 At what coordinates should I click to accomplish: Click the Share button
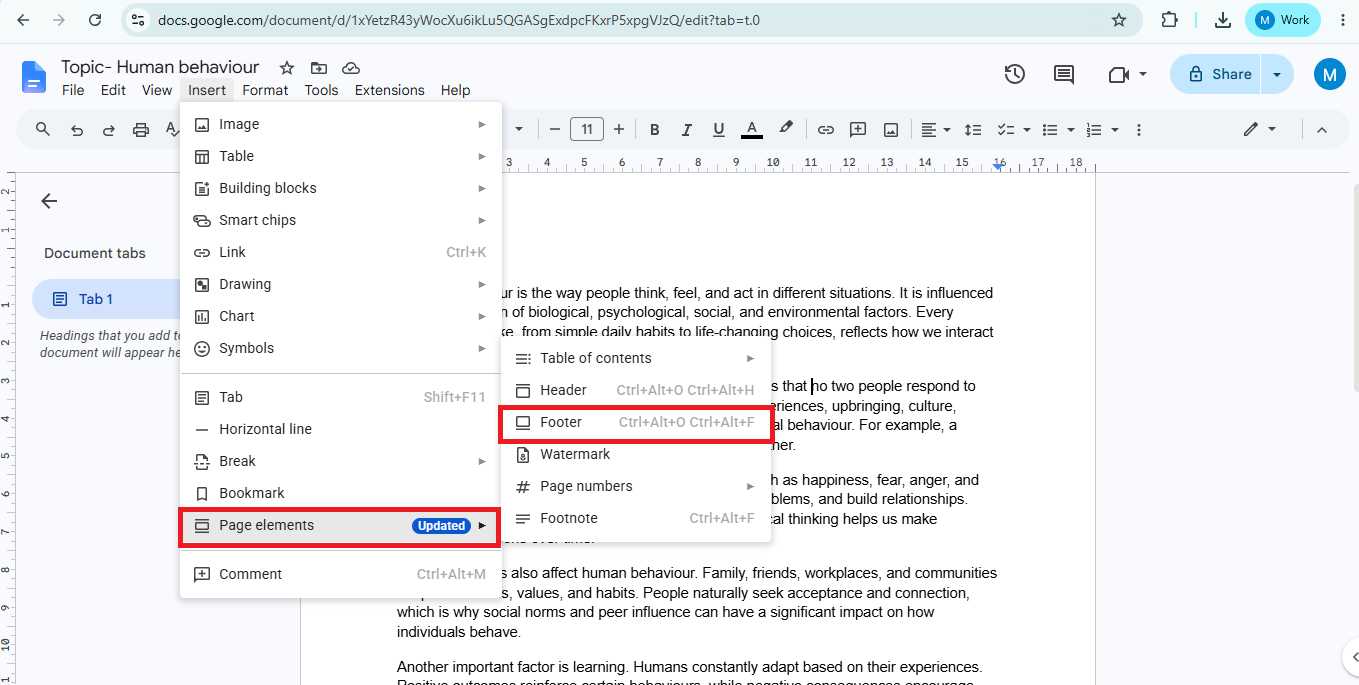point(1217,74)
